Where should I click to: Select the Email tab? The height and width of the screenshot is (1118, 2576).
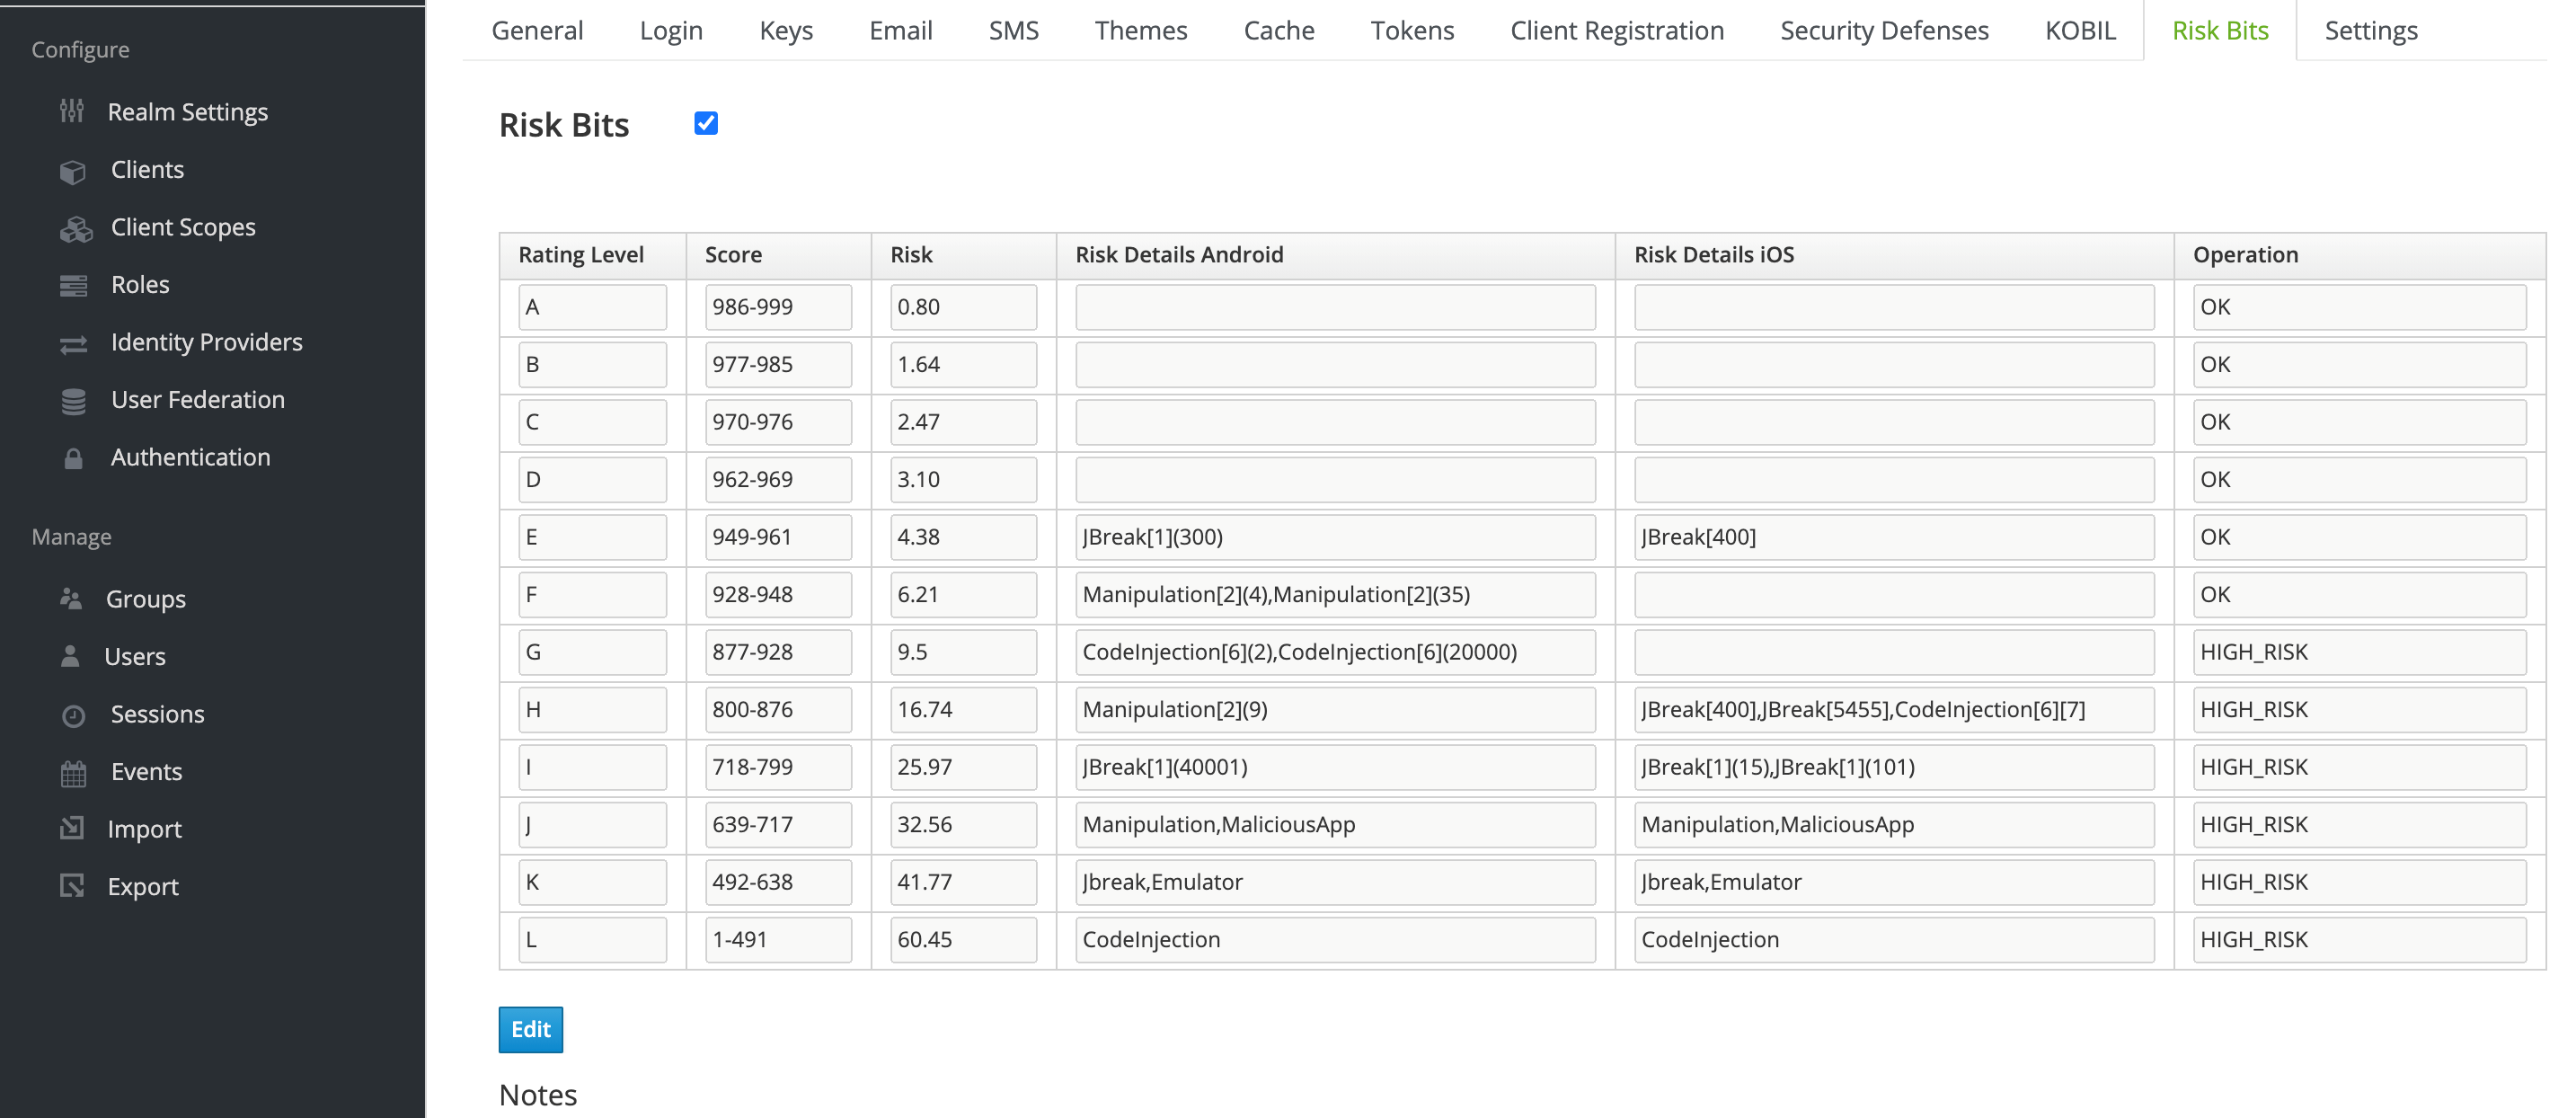[900, 30]
